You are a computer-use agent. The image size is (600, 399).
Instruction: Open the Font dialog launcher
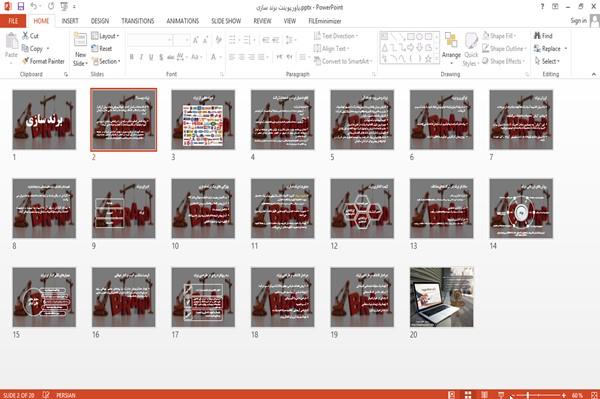tap(222, 75)
